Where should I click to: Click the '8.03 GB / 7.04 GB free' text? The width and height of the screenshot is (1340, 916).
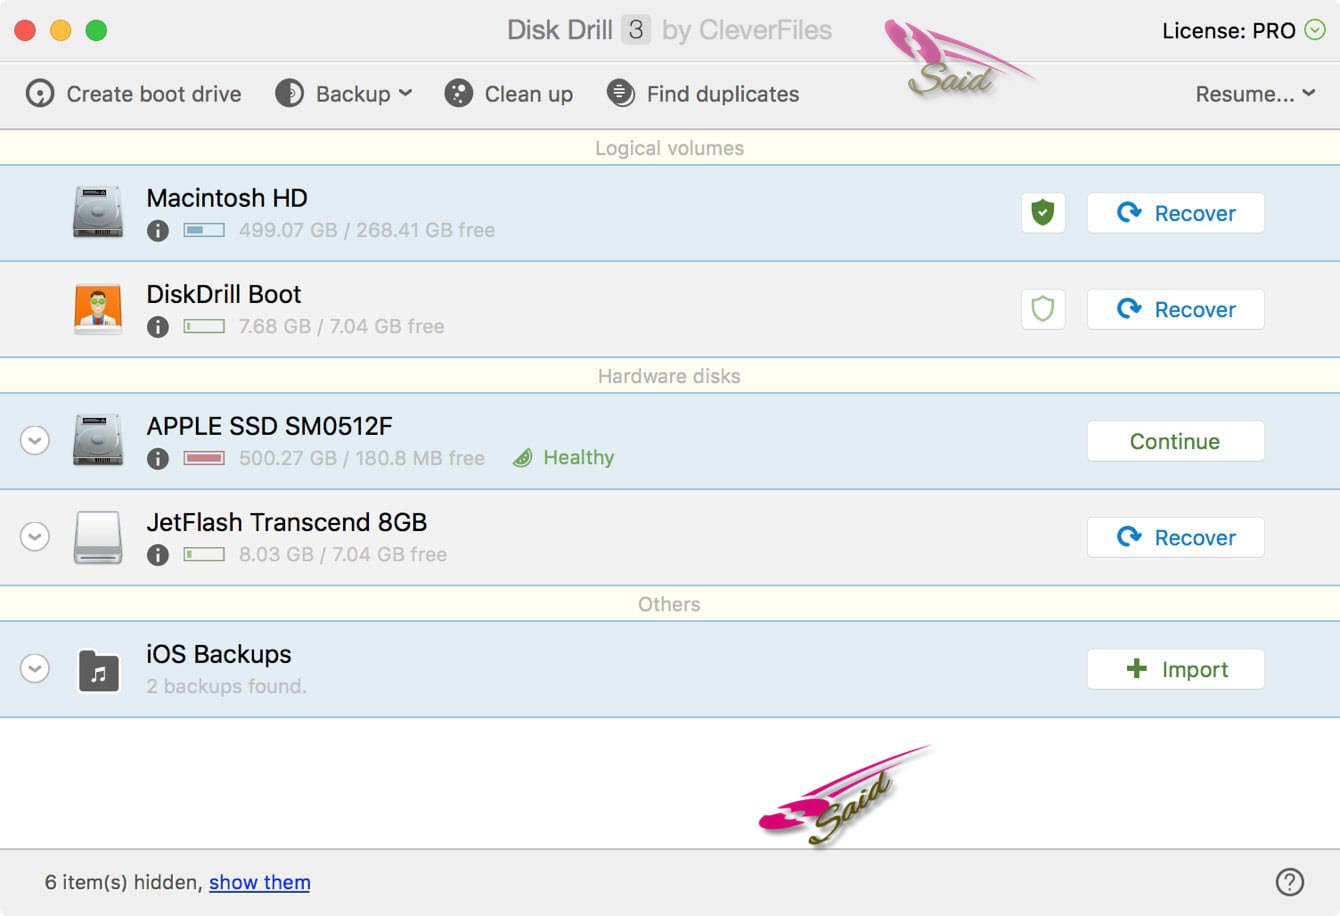coord(343,554)
